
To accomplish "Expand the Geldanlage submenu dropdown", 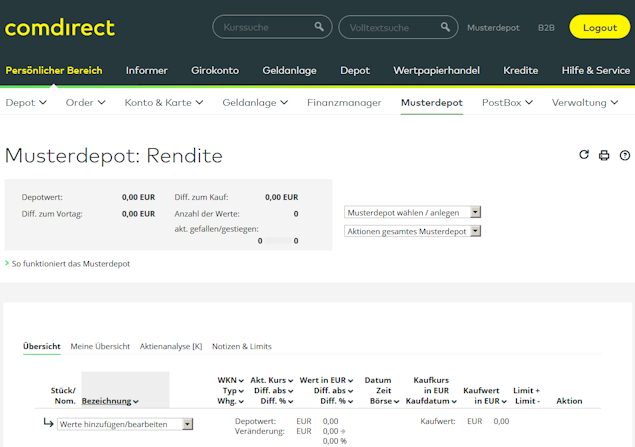I will tap(255, 103).
